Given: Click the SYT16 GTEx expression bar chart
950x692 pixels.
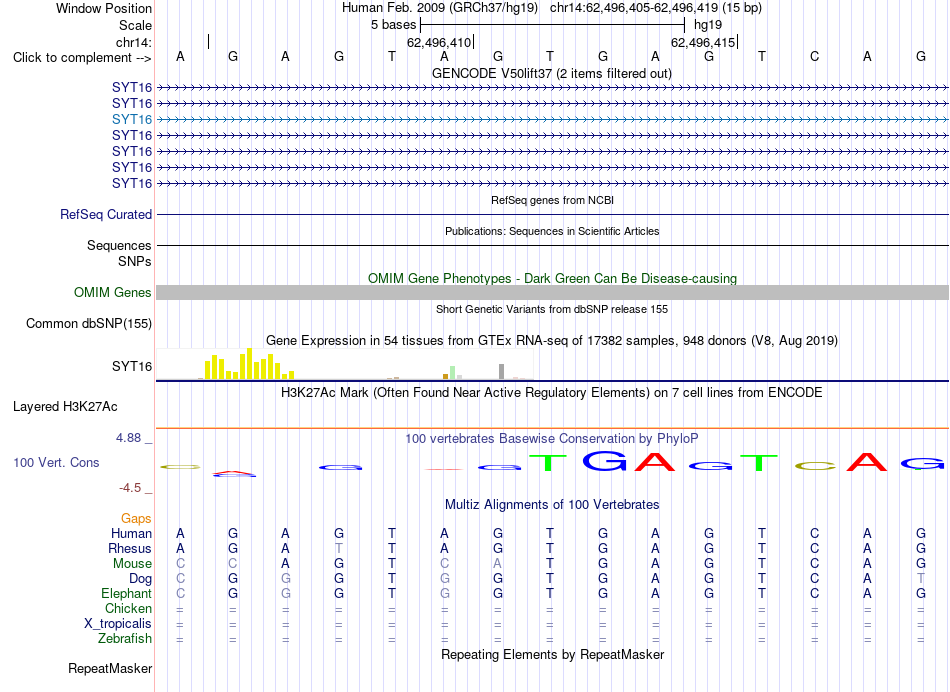Looking at the screenshot, I should point(344,364).
